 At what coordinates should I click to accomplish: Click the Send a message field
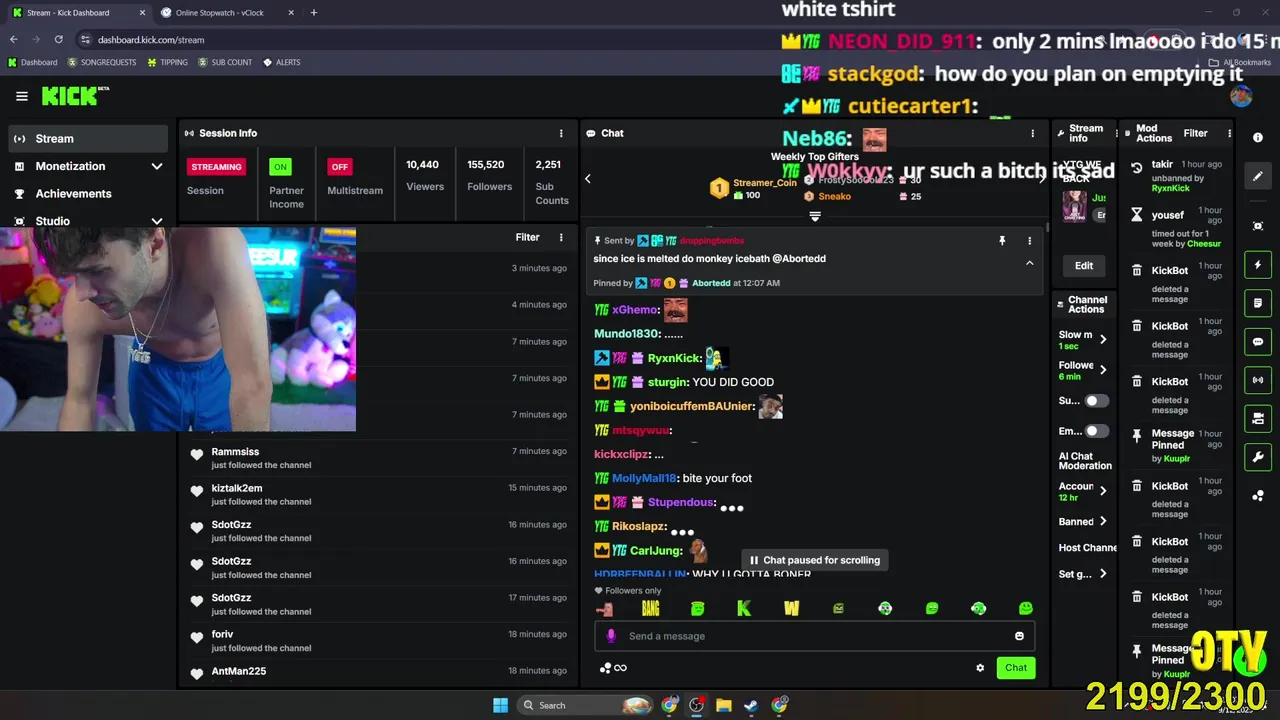tap(815, 636)
